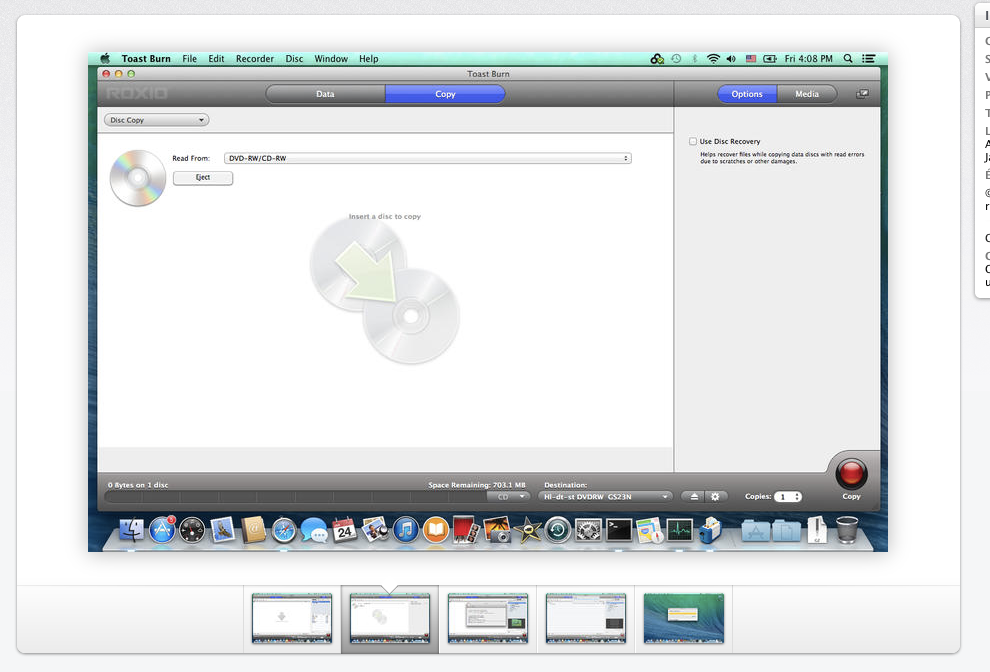The image size is (990, 672).
Task: Adjust the Copies stepper arrows
Action: [796, 497]
